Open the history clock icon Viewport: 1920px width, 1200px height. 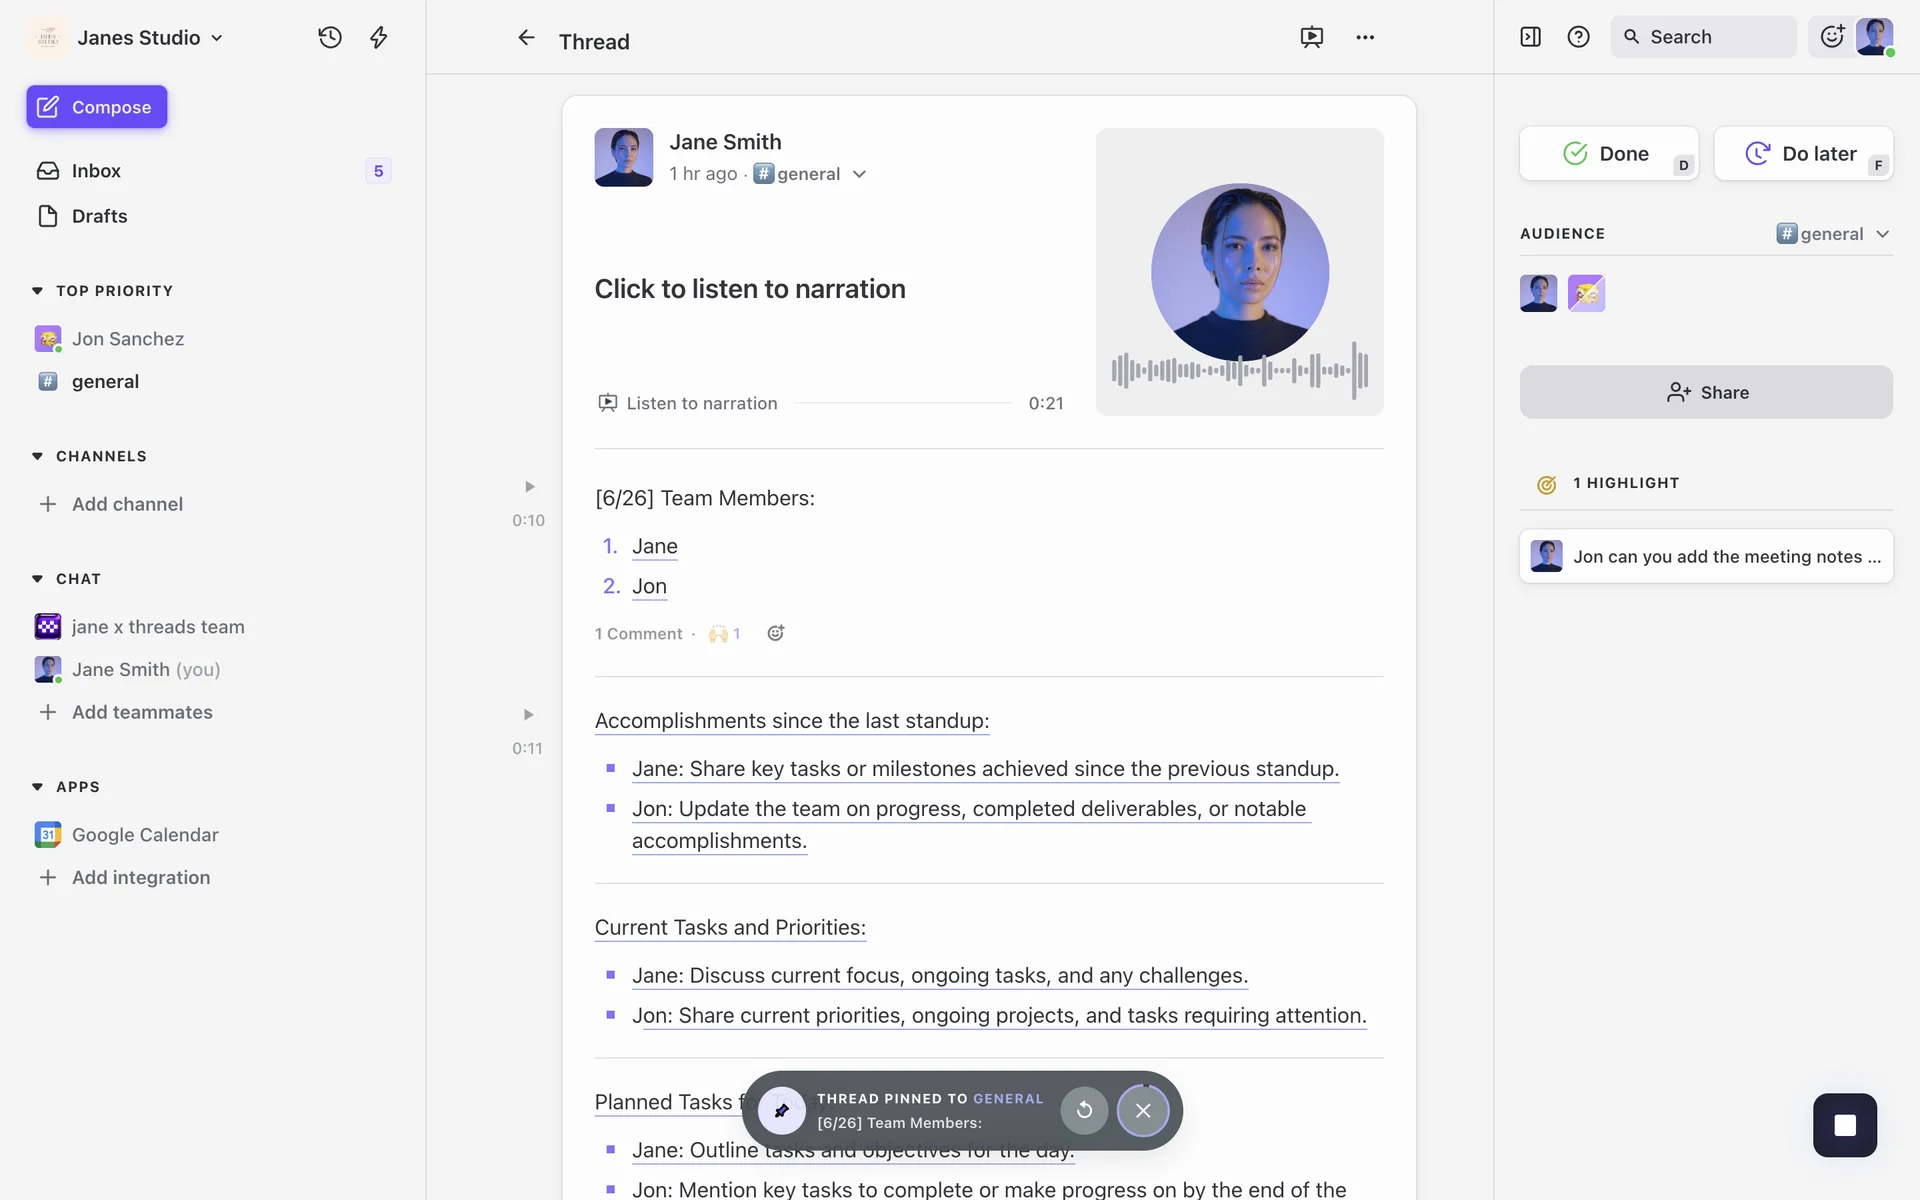pyautogui.click(x=330, y=37)
